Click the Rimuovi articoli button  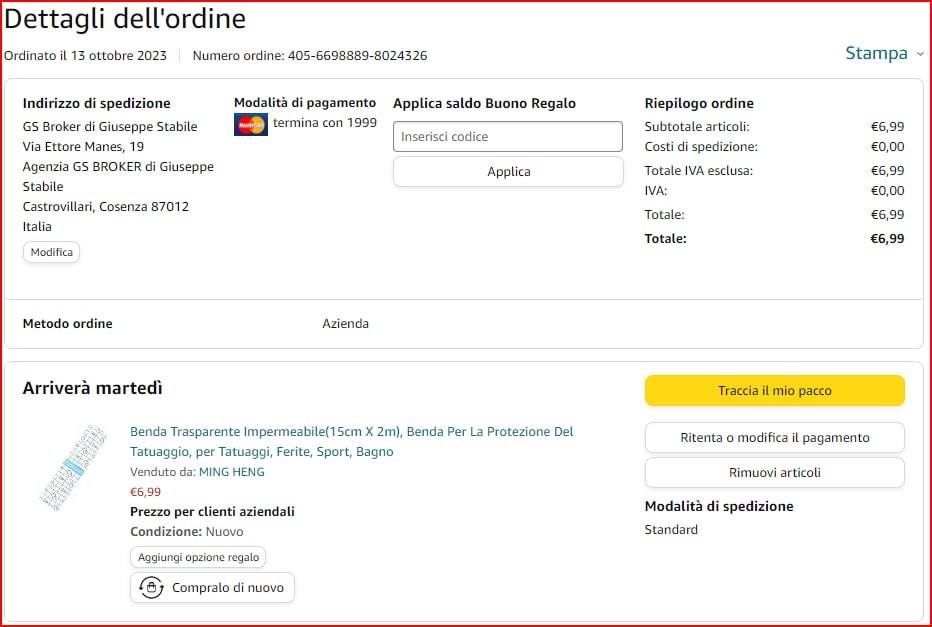click(x=774, y=473)
